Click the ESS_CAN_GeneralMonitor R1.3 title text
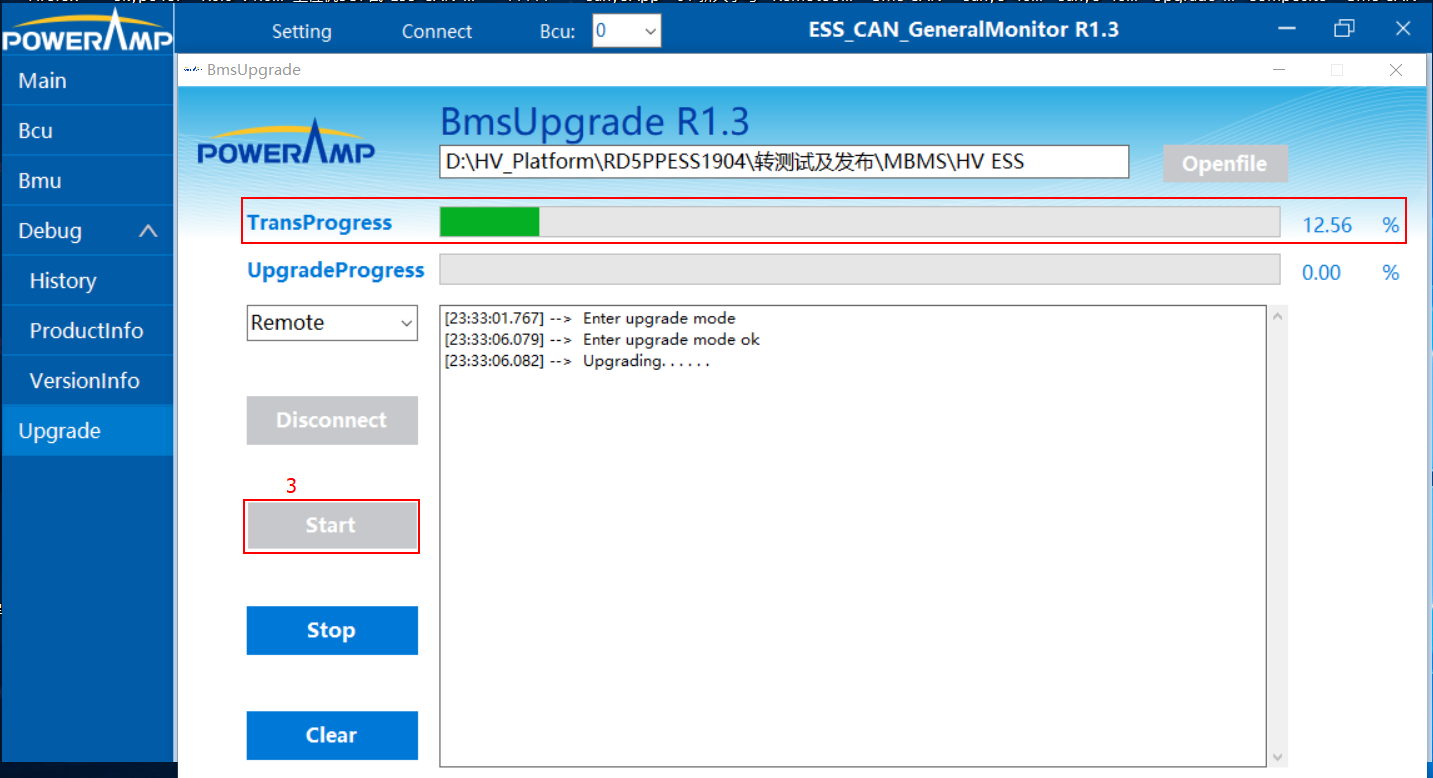 (x=964, y=30)
